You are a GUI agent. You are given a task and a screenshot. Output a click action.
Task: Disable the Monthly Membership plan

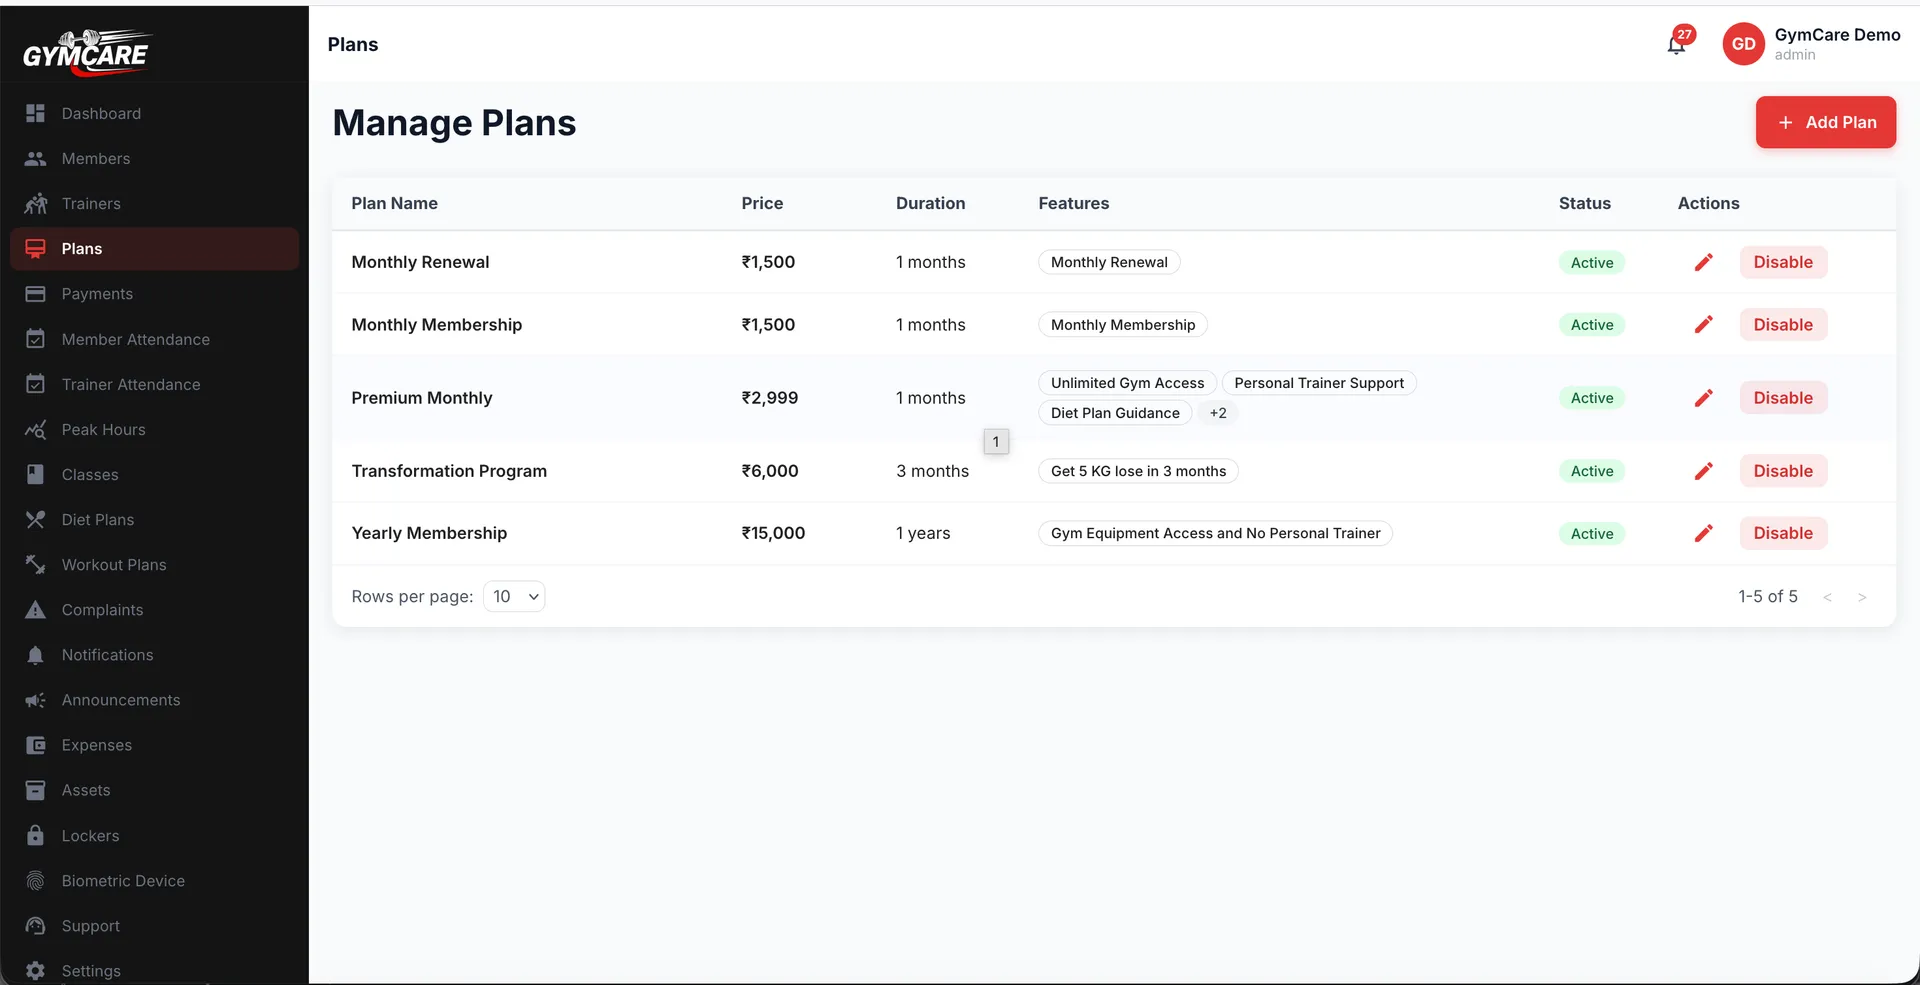[1783, 324]
